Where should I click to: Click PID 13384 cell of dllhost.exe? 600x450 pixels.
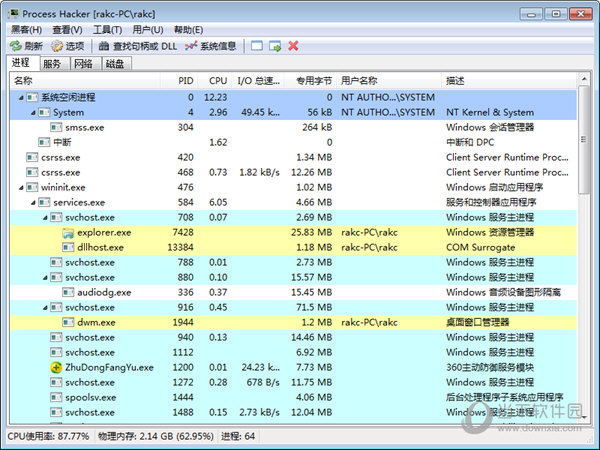[180, 248]
